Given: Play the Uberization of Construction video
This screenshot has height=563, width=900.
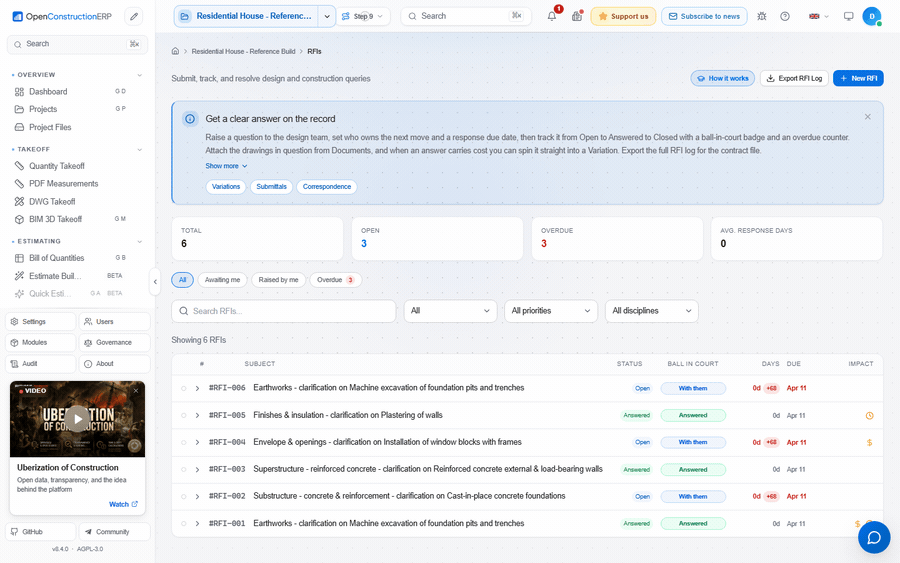Looking at the screenshot, I should coord(77,419).
